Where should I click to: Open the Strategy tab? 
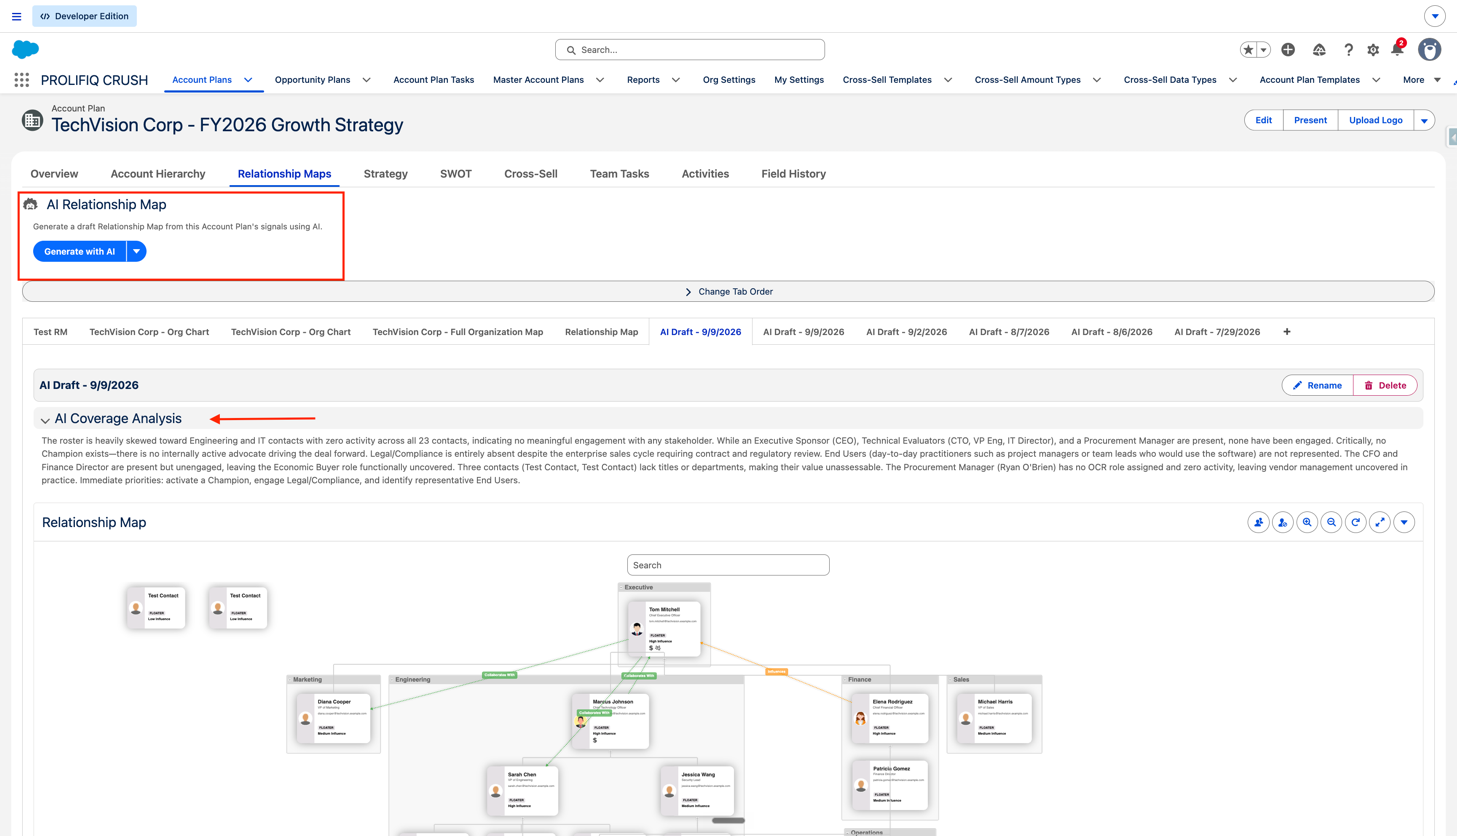tap(386, 174)
